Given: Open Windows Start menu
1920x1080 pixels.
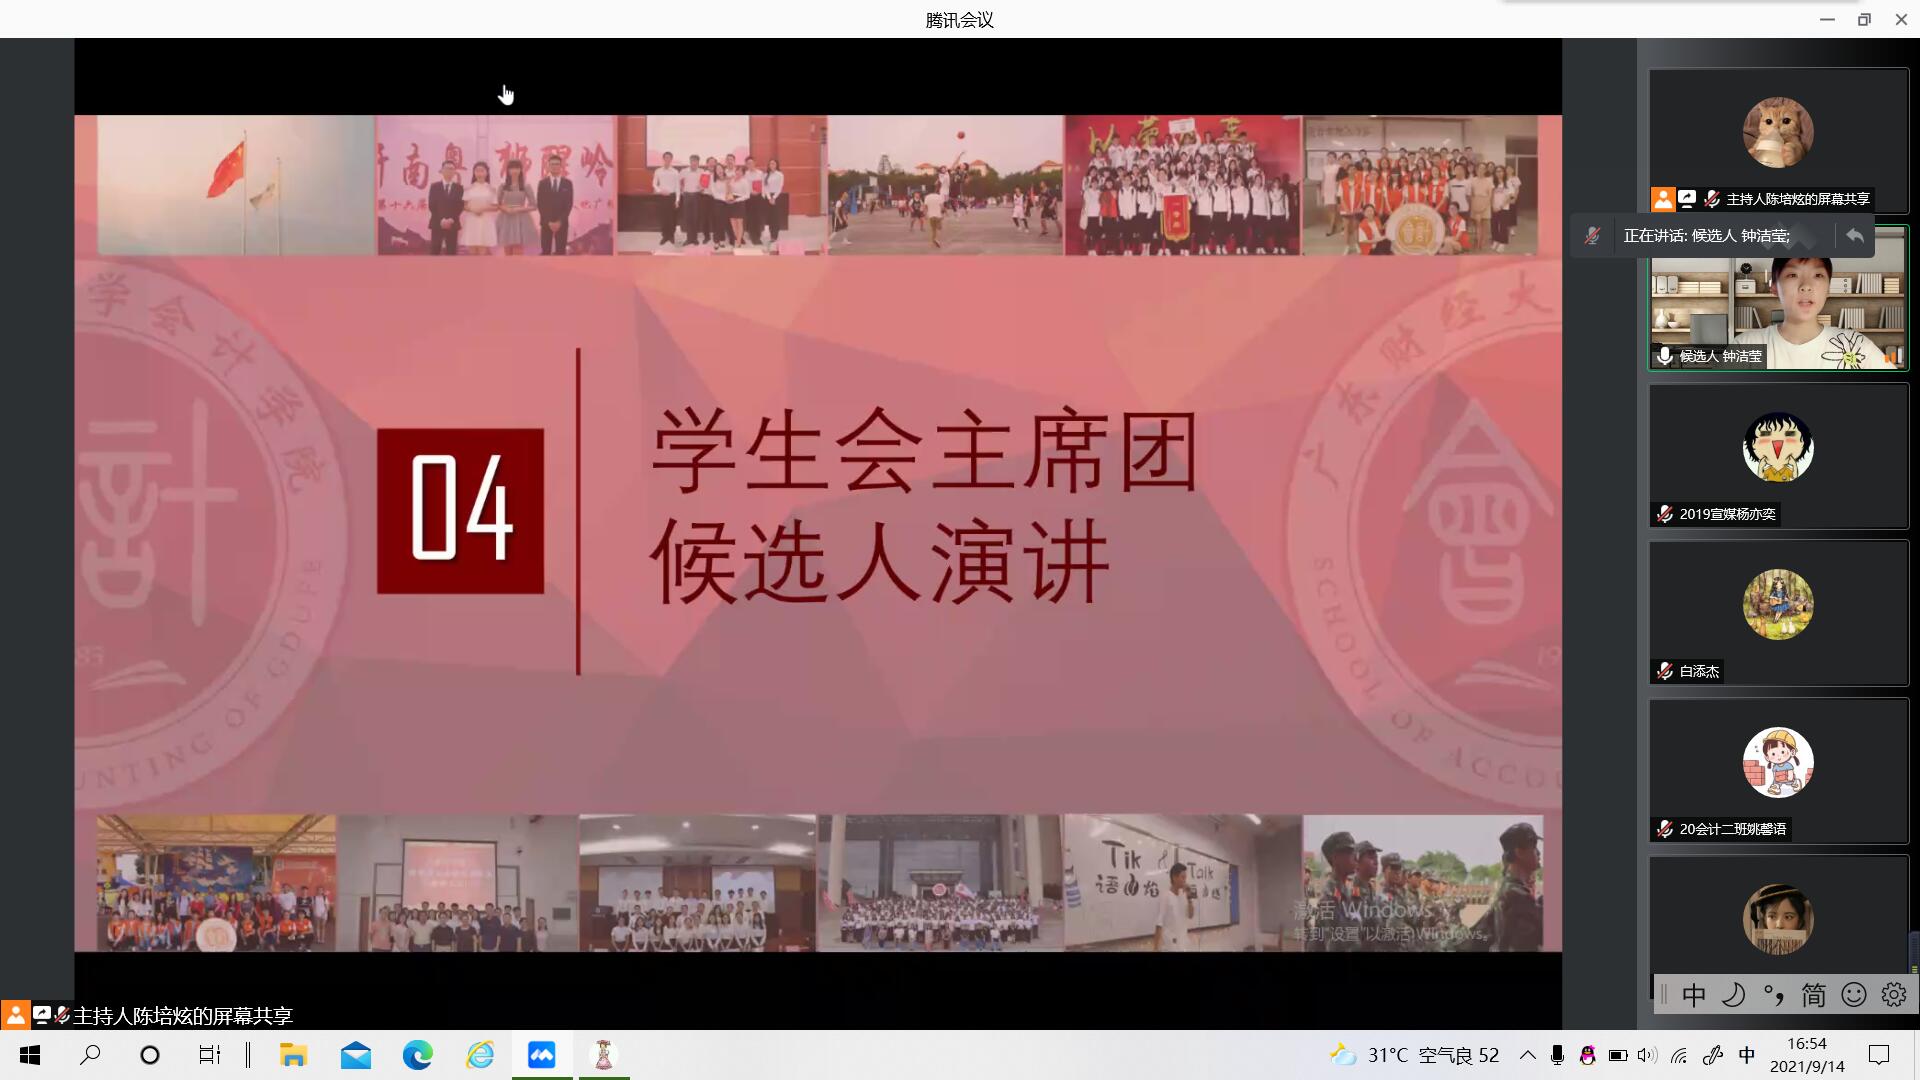Looking at the screenshot, I should coord(30,1055).
